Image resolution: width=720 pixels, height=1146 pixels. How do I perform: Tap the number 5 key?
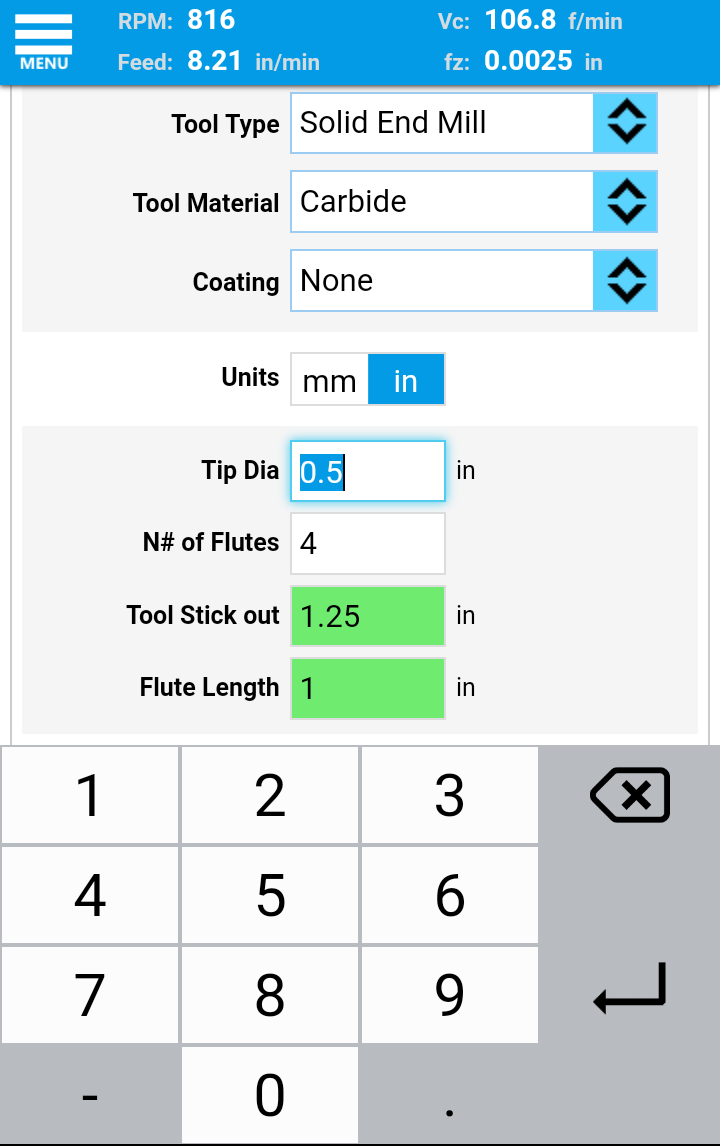270,895
